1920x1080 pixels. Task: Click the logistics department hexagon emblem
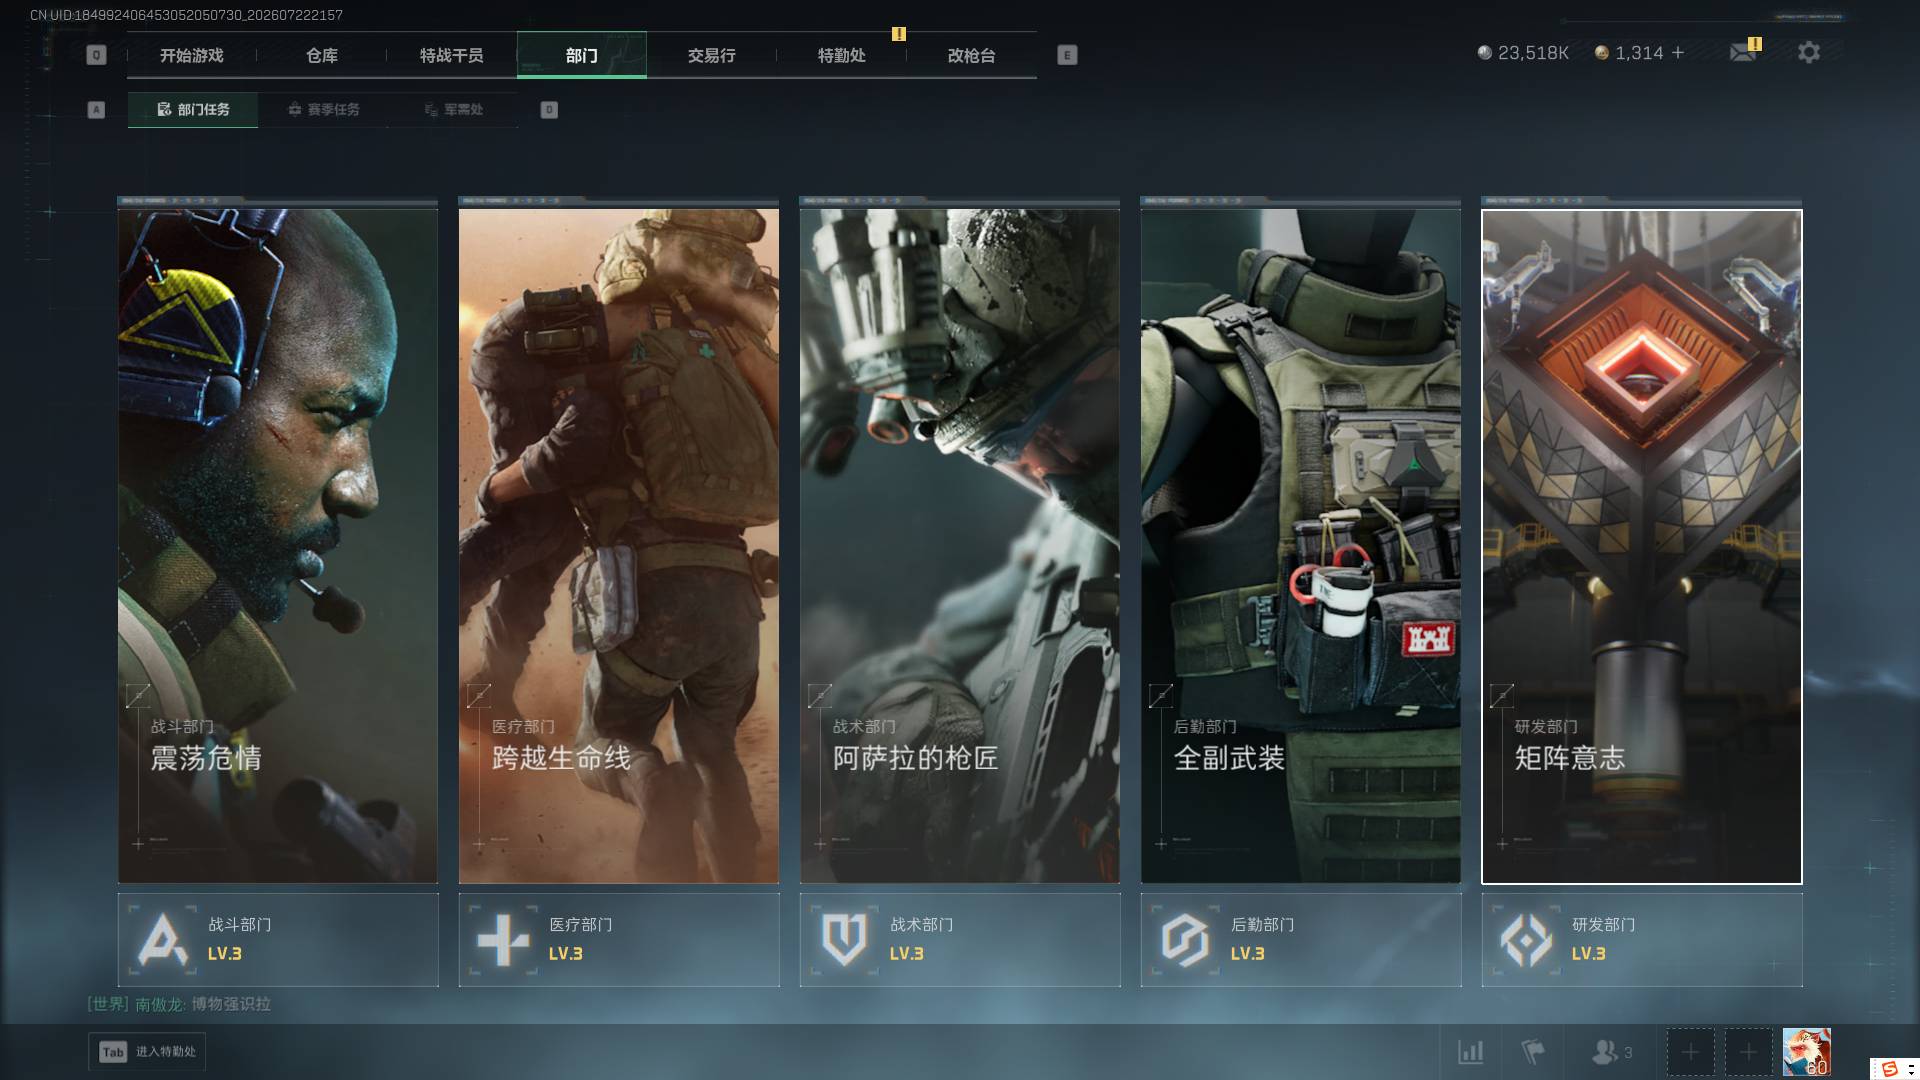[x=1185, y=940]
